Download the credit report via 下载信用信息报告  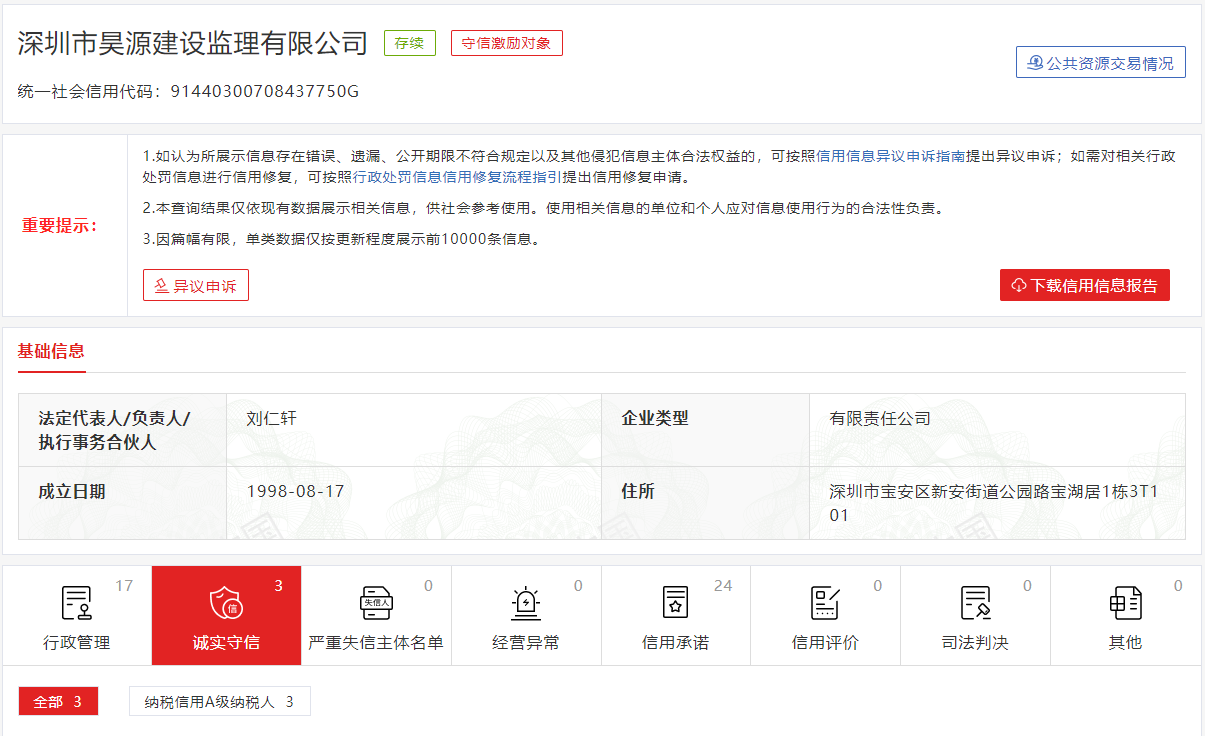click(1084, 285)
